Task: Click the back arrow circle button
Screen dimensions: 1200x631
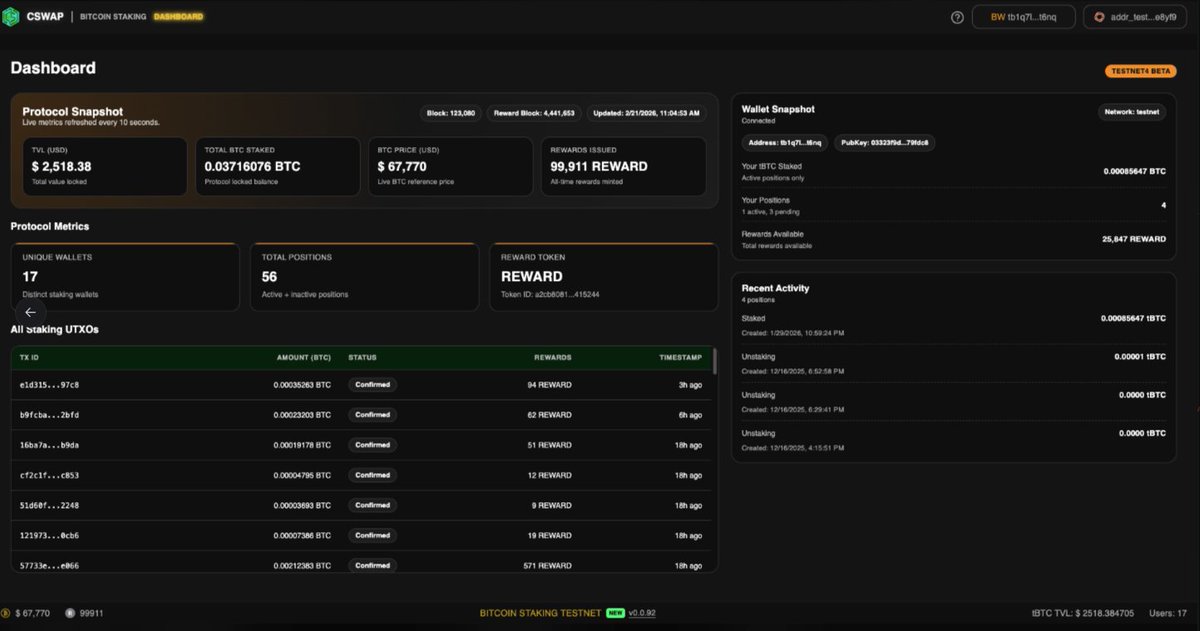Action: (30, 312)
